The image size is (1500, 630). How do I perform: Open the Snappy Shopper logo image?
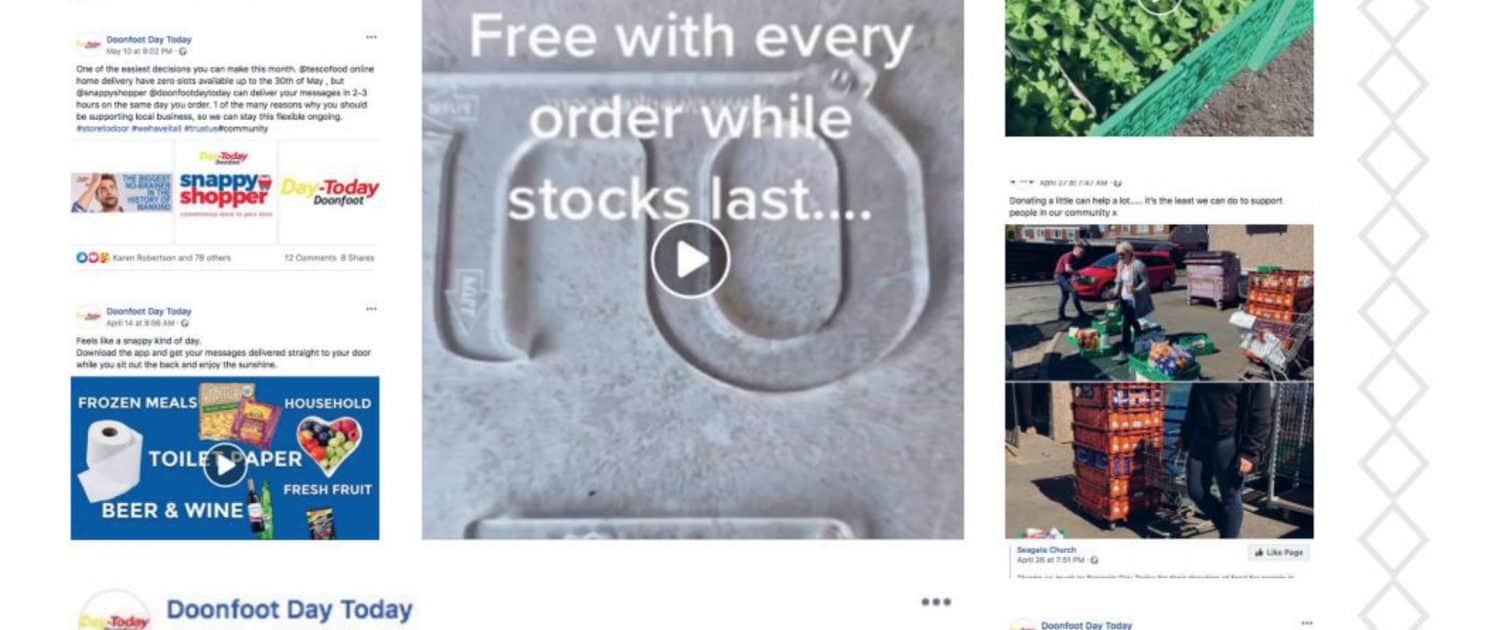[225, 191]
